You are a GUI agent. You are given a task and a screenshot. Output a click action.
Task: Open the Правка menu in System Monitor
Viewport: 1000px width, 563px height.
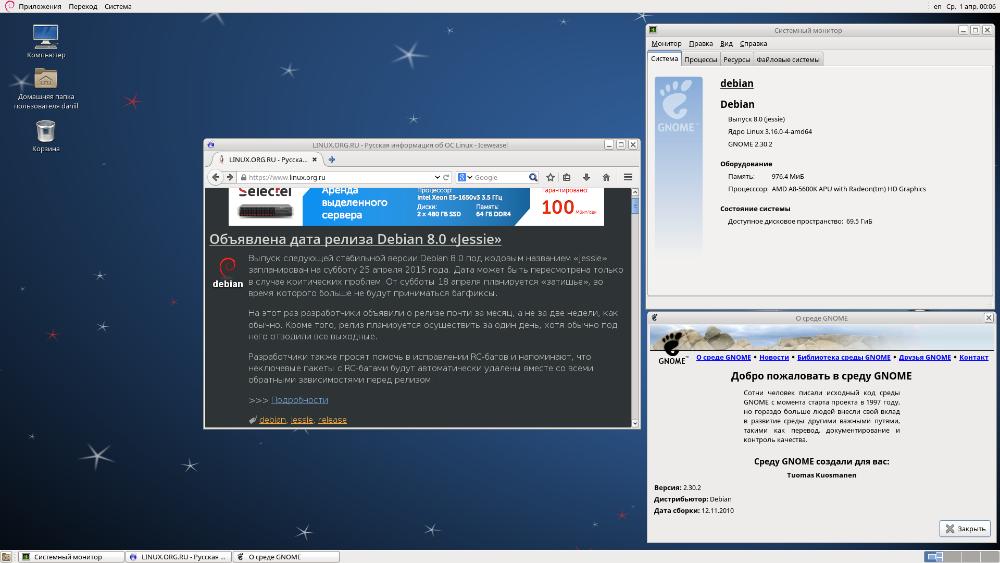click(x=700, y=43)
